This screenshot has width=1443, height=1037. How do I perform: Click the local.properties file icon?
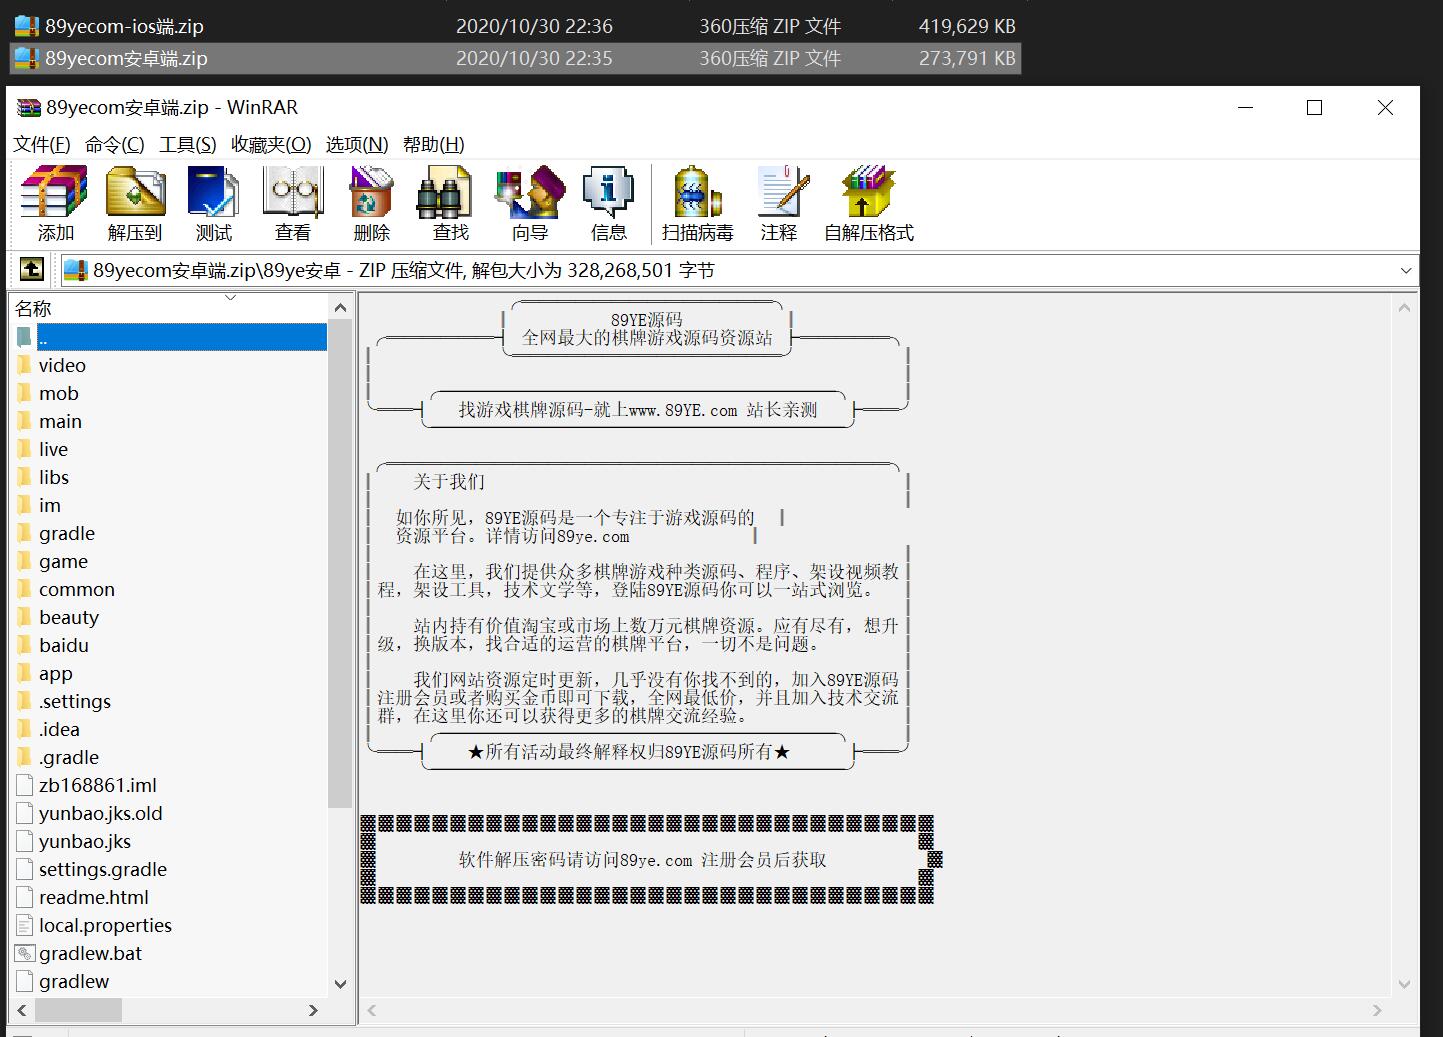(25, 925)
